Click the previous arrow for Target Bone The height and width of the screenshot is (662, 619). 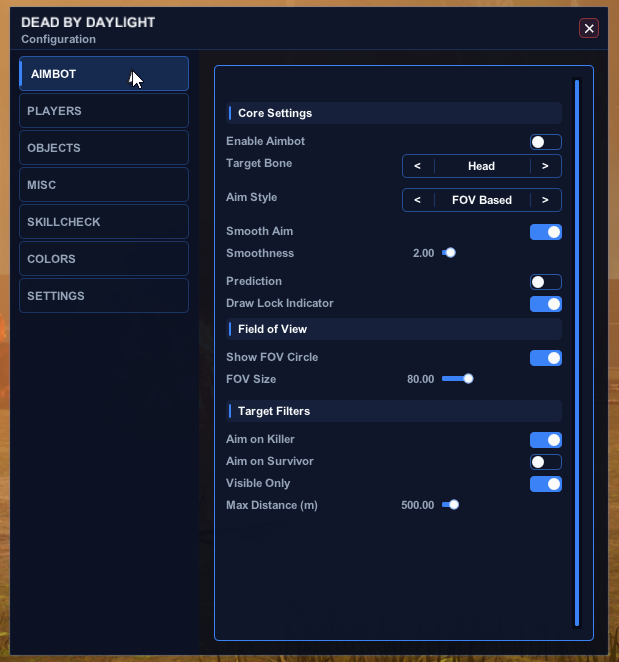(418, 166)
